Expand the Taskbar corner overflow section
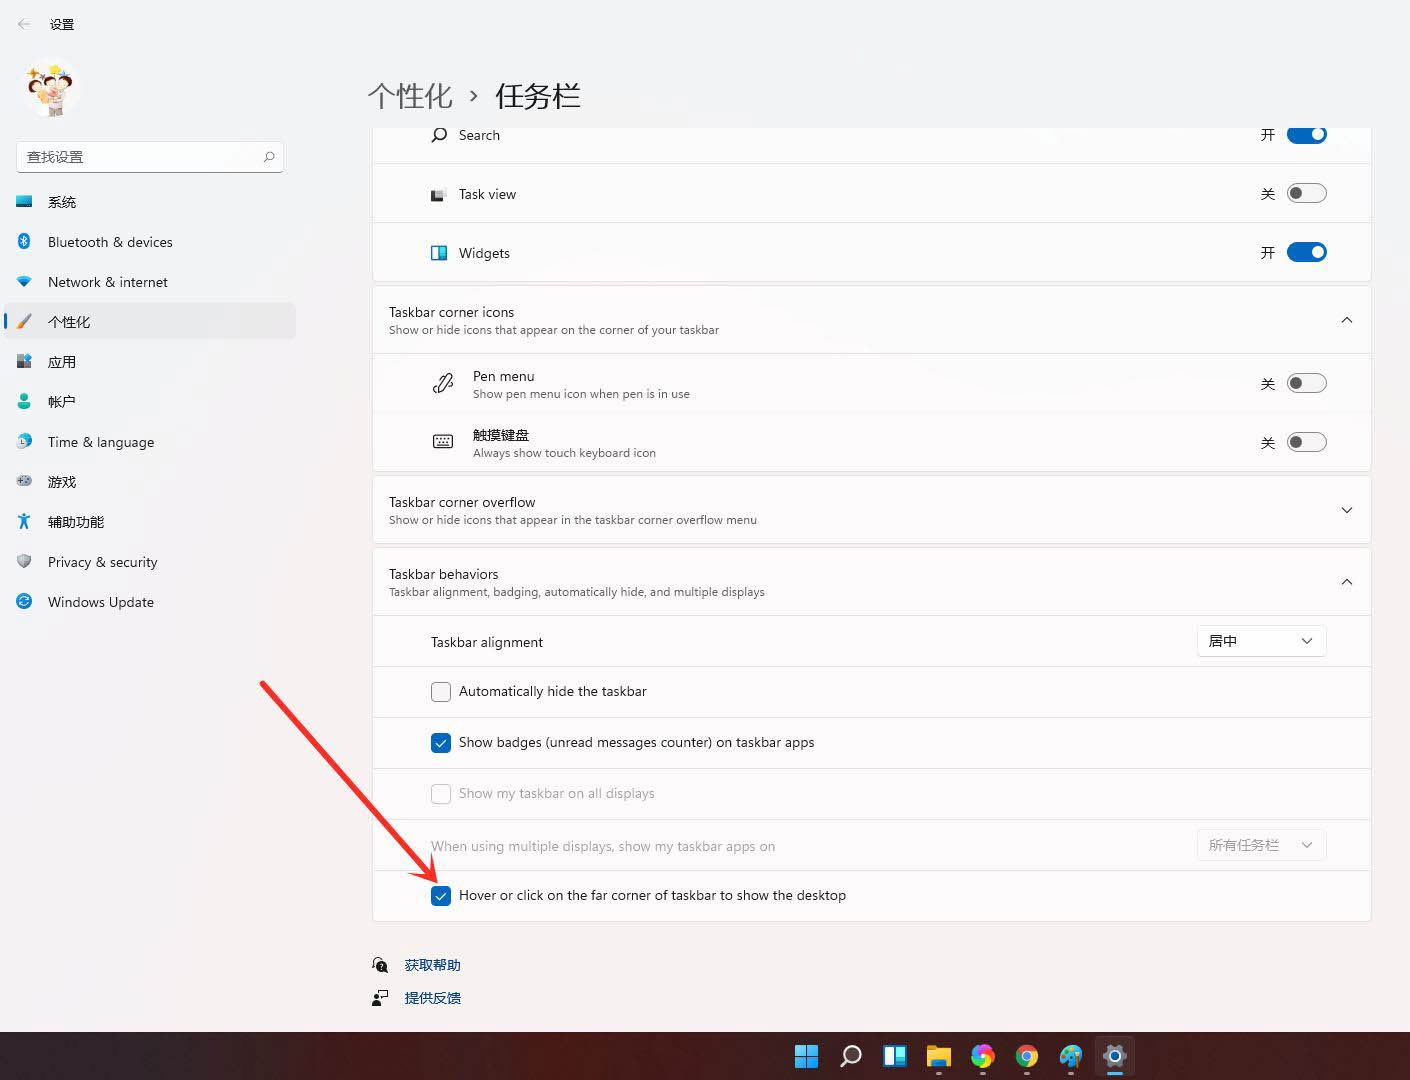1410x1080 pixels. tap(1346, 509)
